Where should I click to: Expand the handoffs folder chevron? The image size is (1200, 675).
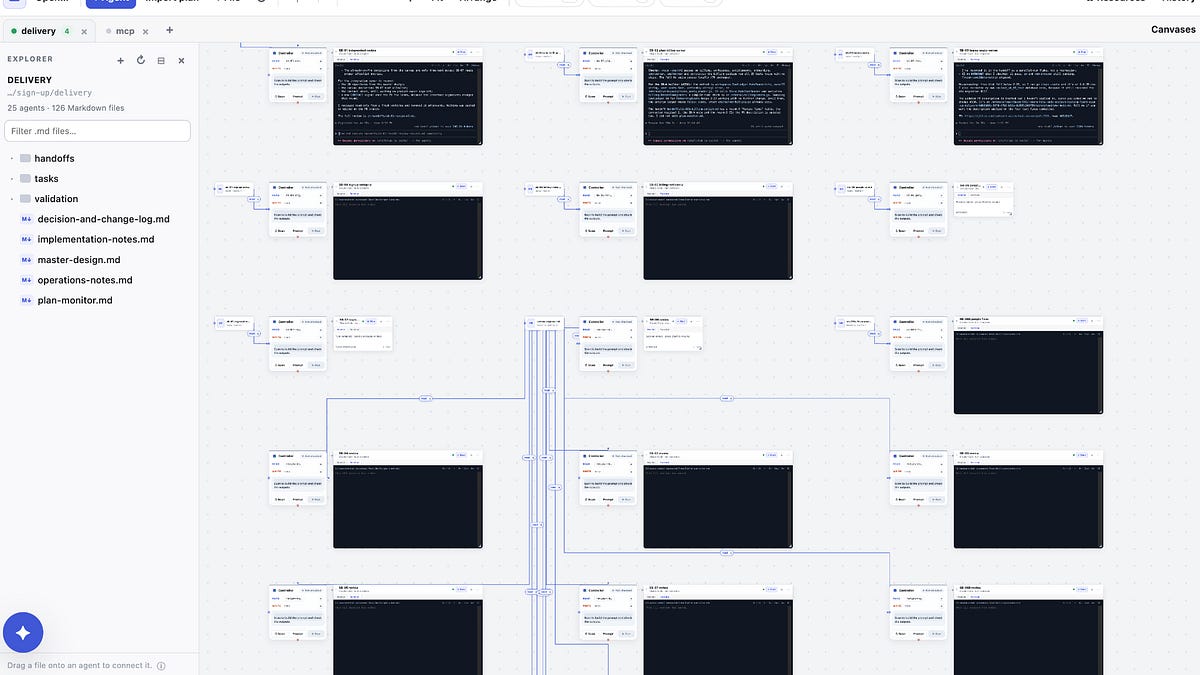pyautogui.click(x=11, y=158)
